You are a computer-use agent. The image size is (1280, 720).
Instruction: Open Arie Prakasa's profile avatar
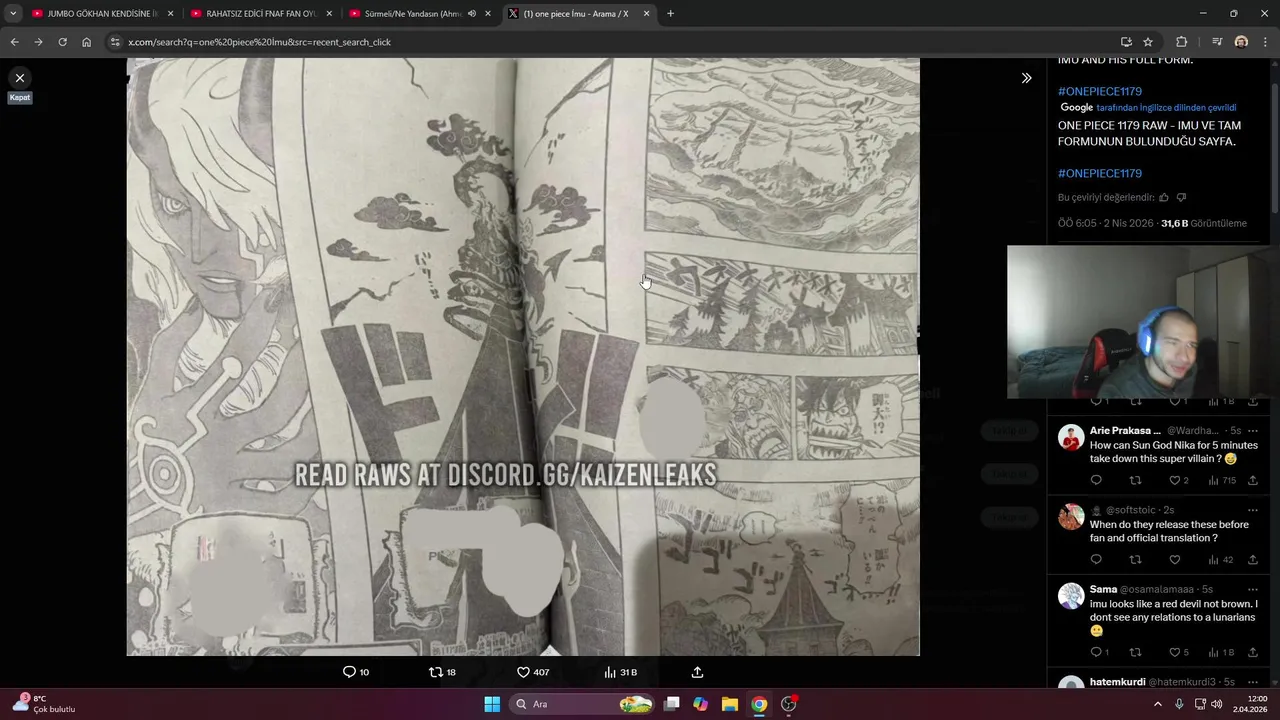coord(1071,437)
